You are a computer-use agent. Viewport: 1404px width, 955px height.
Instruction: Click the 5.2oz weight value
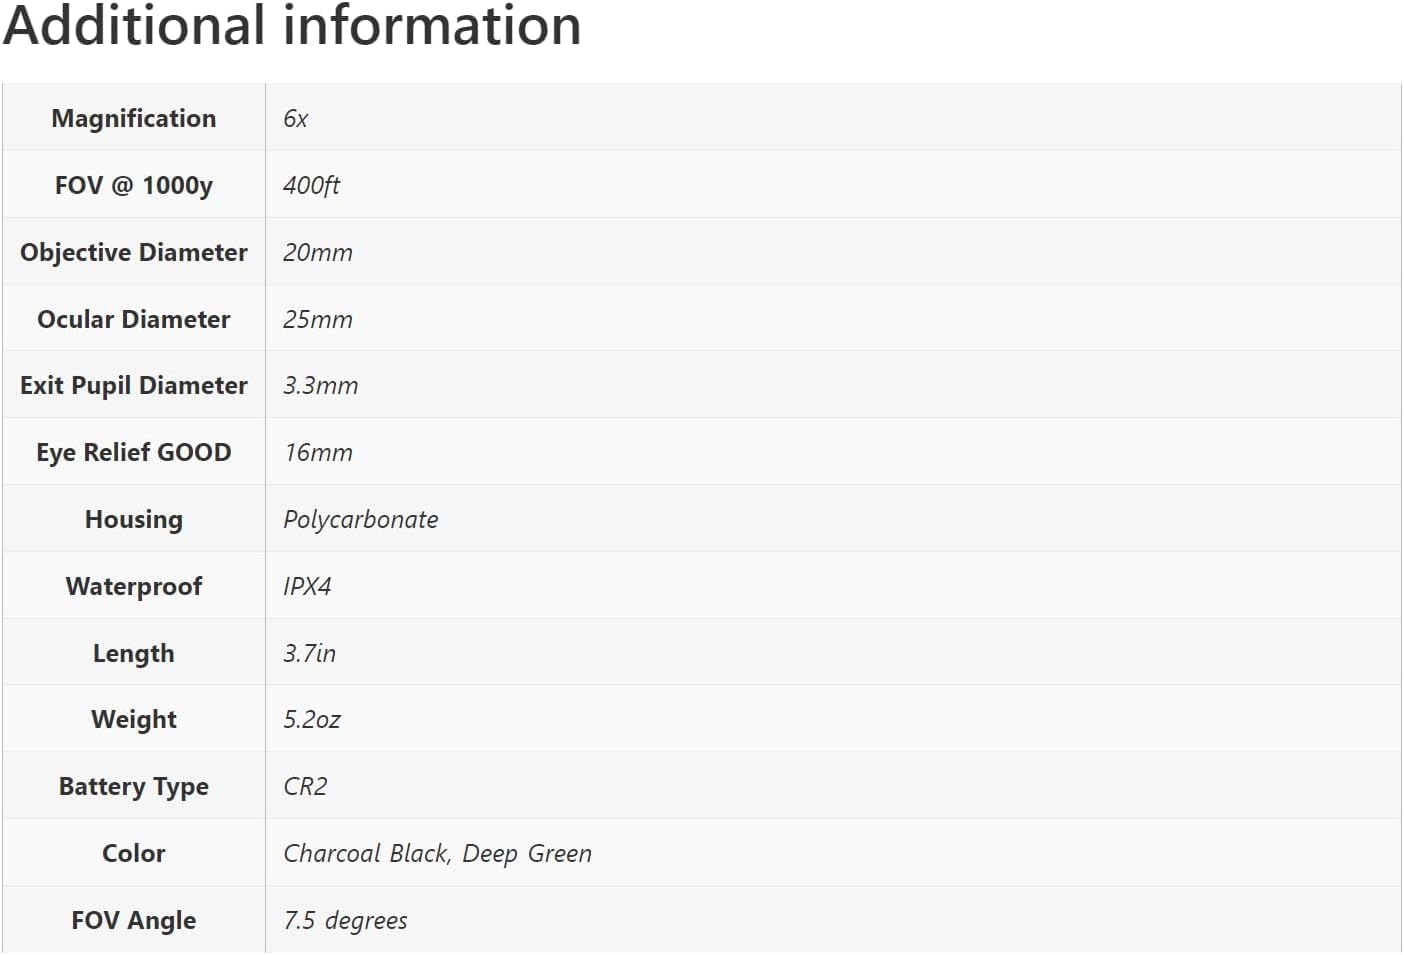[312, 719]
